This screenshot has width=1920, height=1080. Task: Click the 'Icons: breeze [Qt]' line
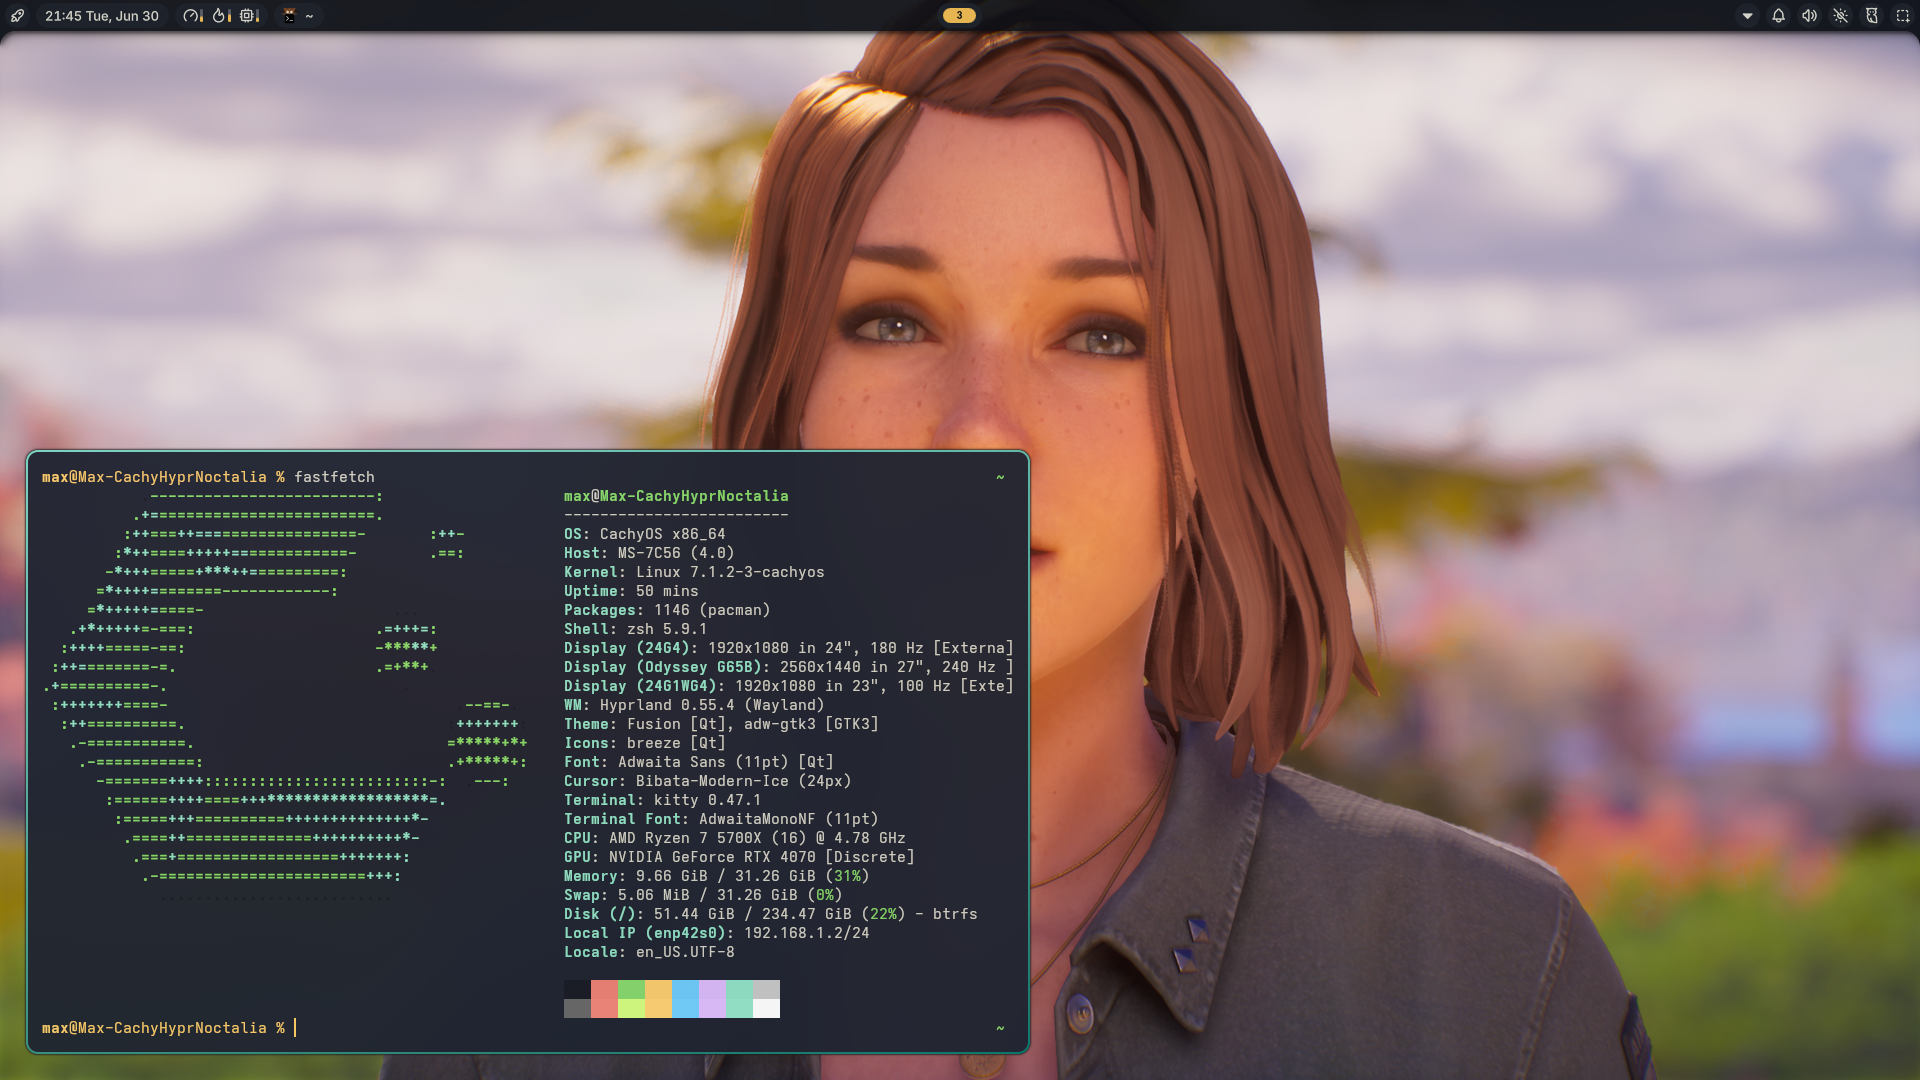tap(645, 743)
